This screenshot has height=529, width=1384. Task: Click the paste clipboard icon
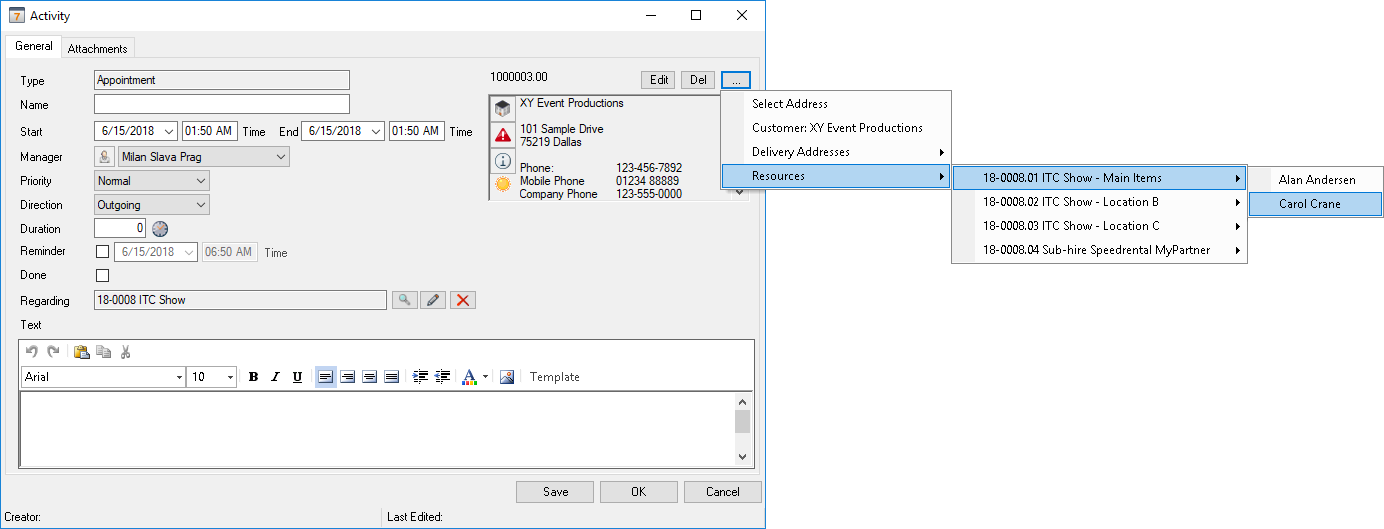point(82,352)
